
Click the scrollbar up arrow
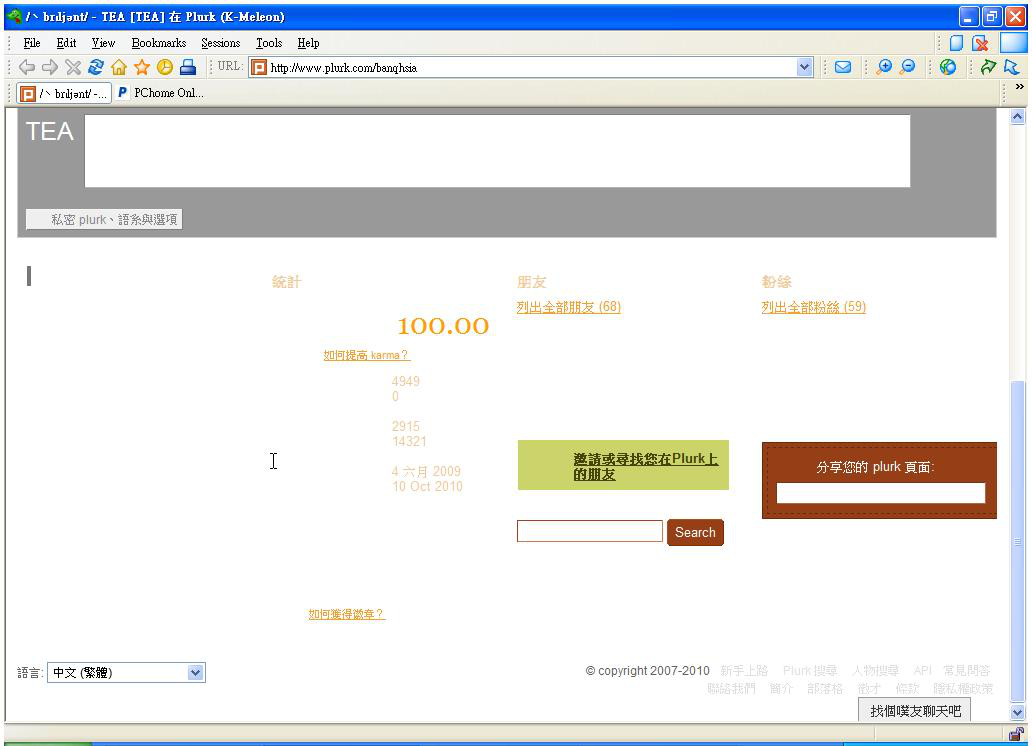1018,117
